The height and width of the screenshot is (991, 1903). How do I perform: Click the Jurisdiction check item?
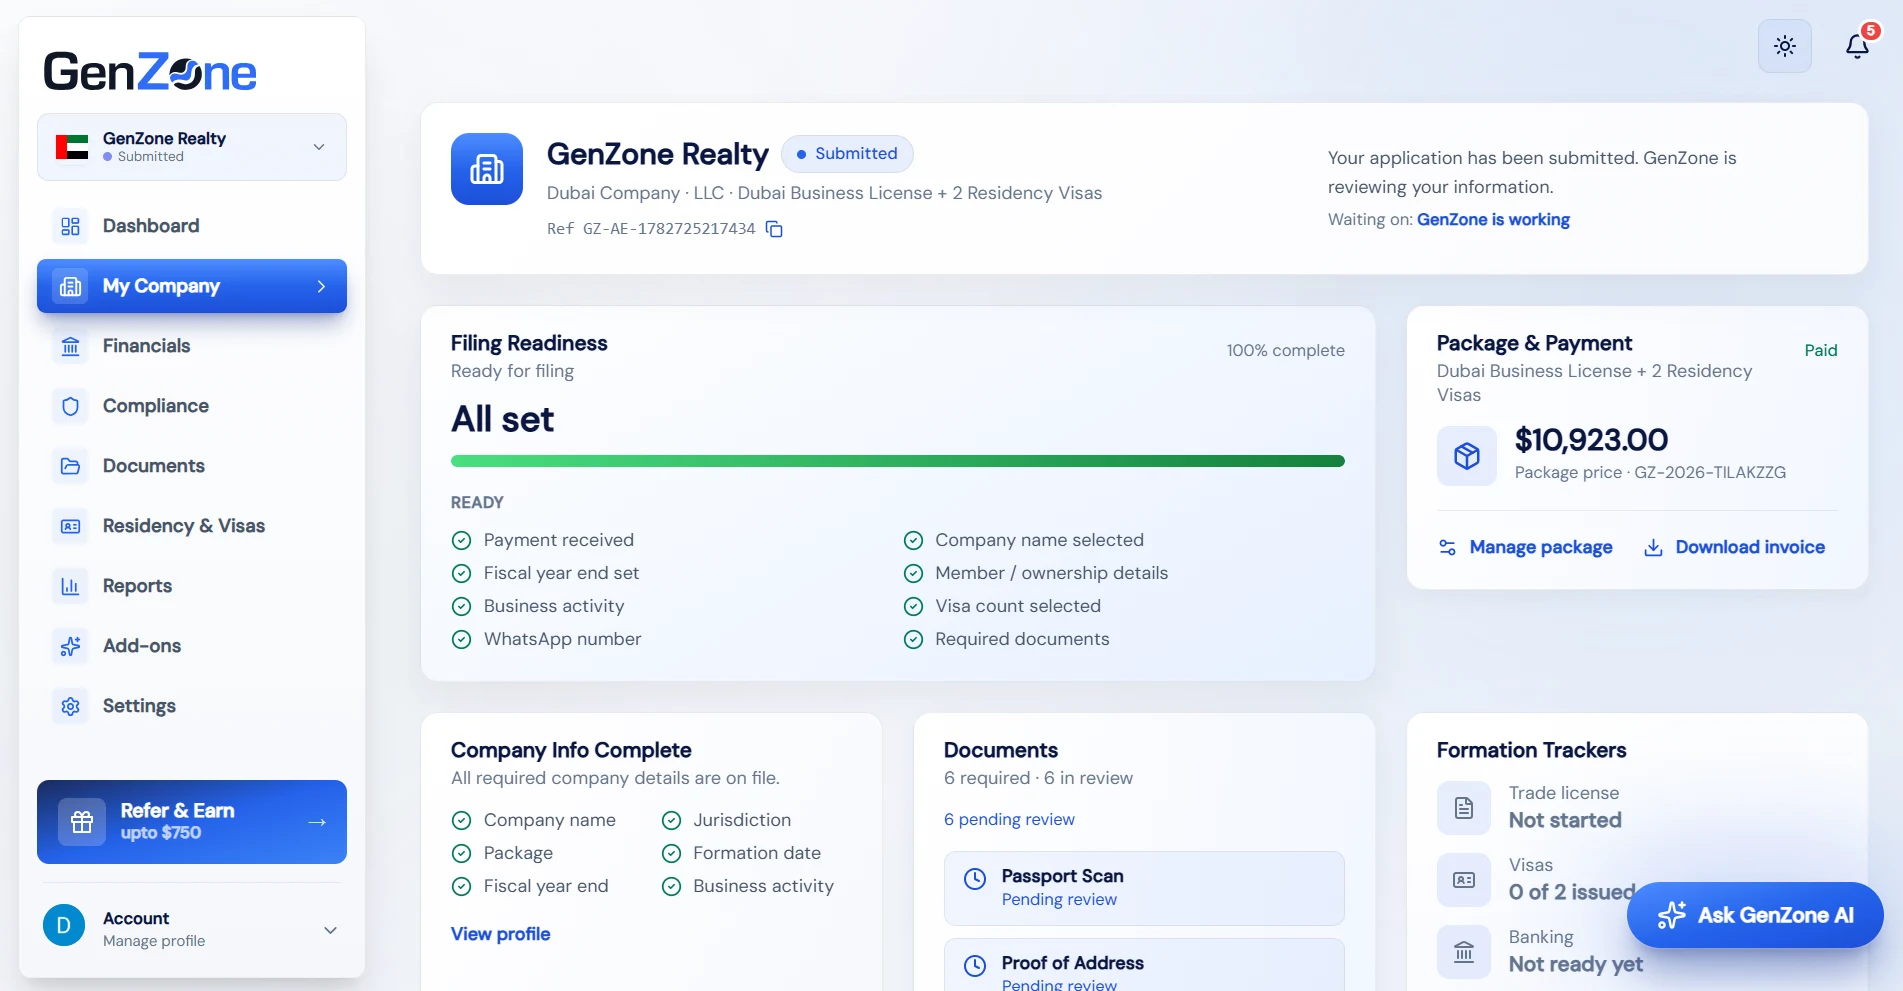coord(727,820)
